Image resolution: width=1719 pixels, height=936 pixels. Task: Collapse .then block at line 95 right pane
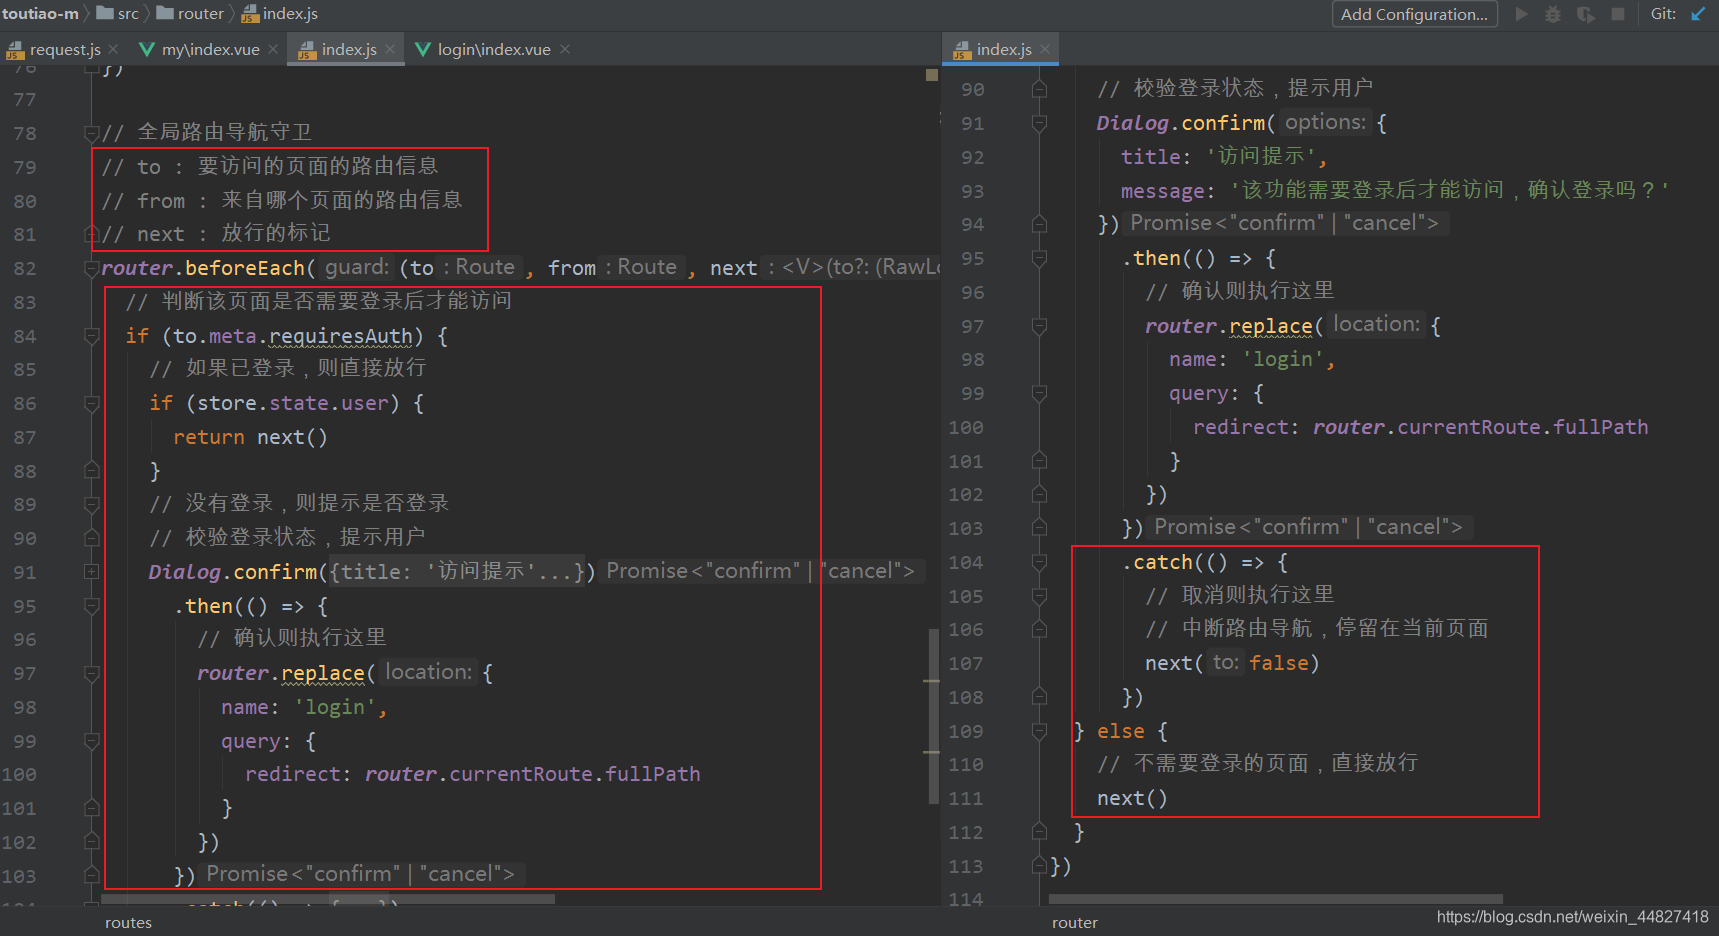click(1039, 259)
